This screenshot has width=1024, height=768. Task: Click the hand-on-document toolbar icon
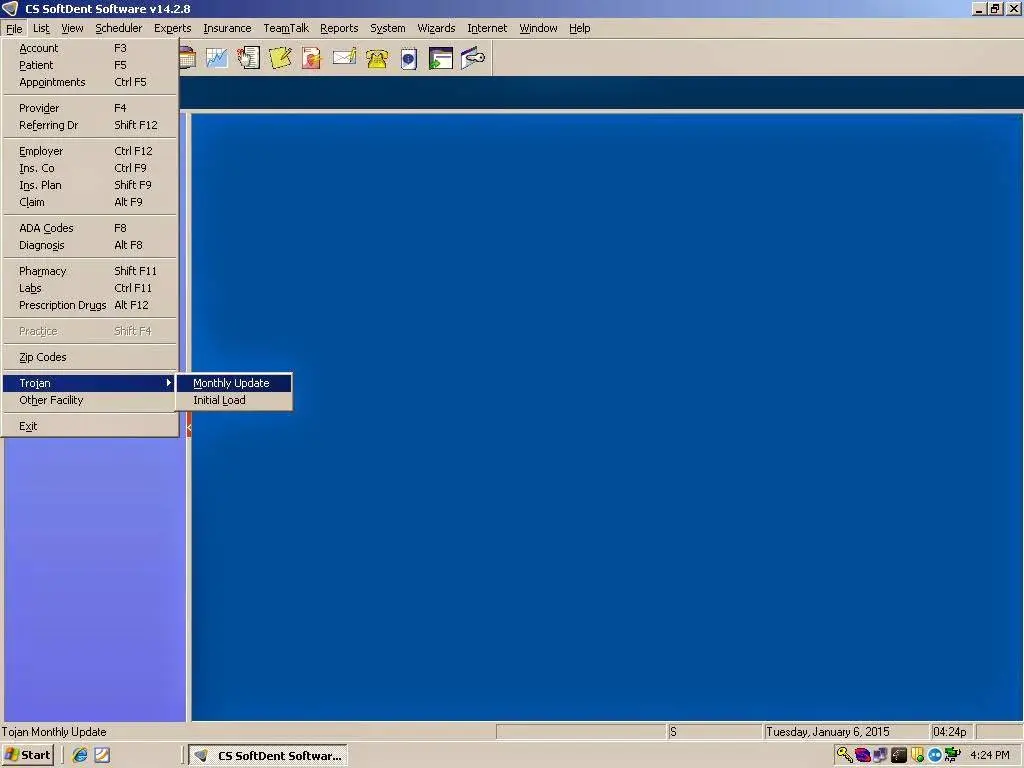(248, 58)
